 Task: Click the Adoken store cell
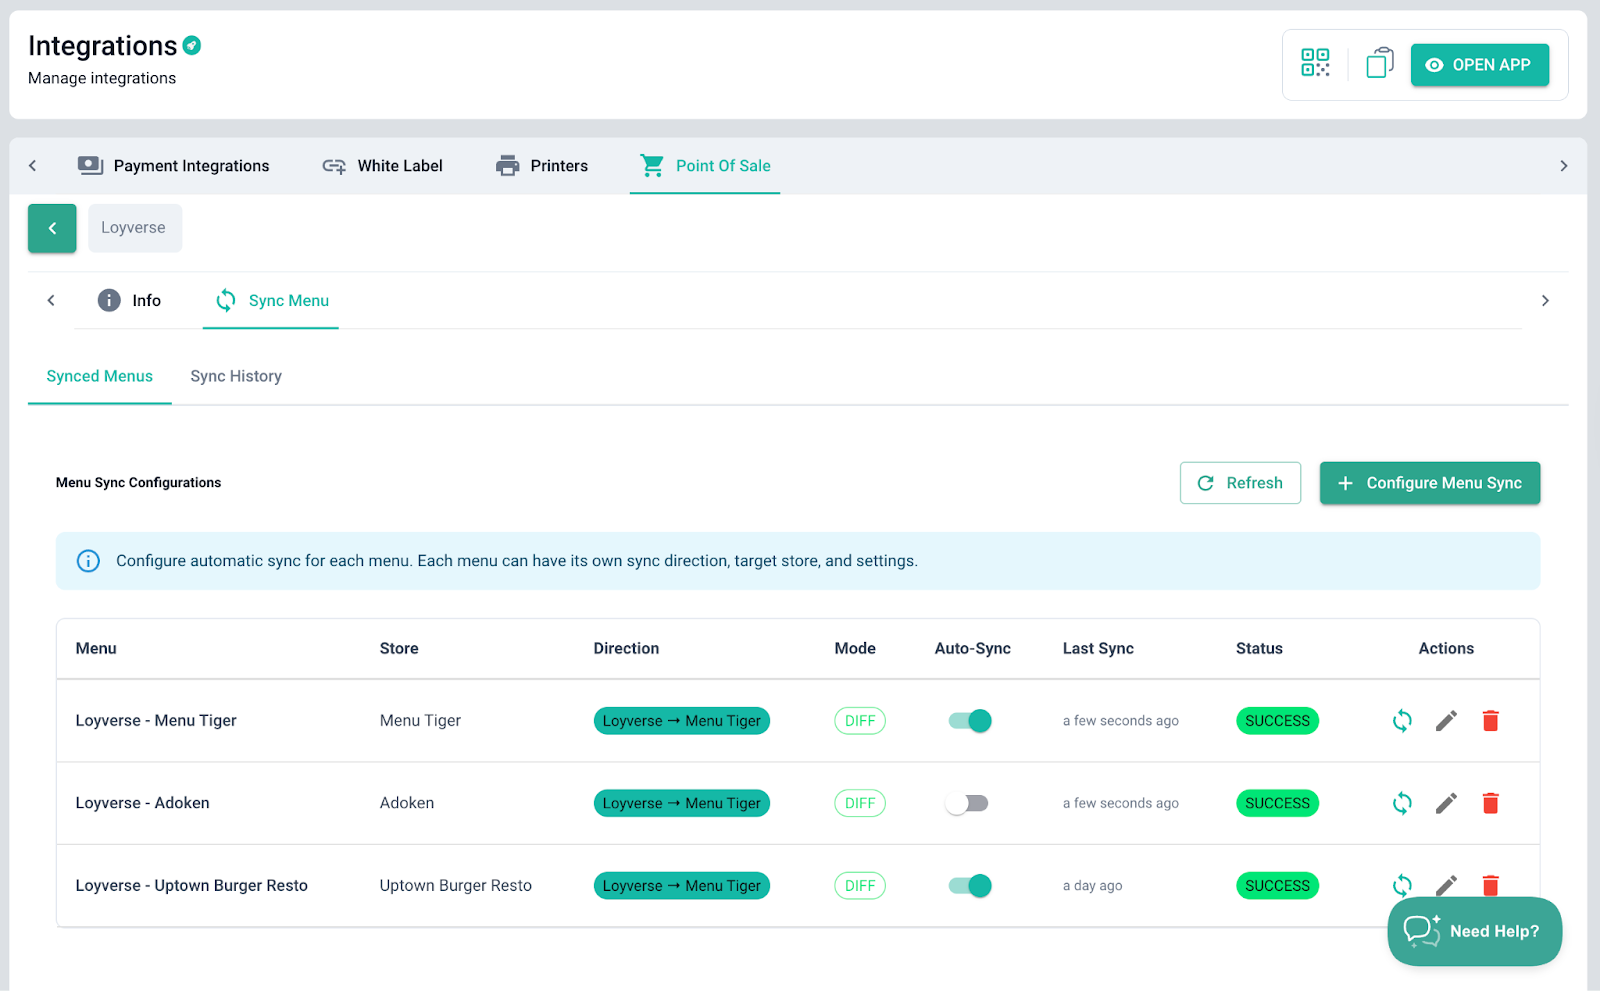coord(407,803)
